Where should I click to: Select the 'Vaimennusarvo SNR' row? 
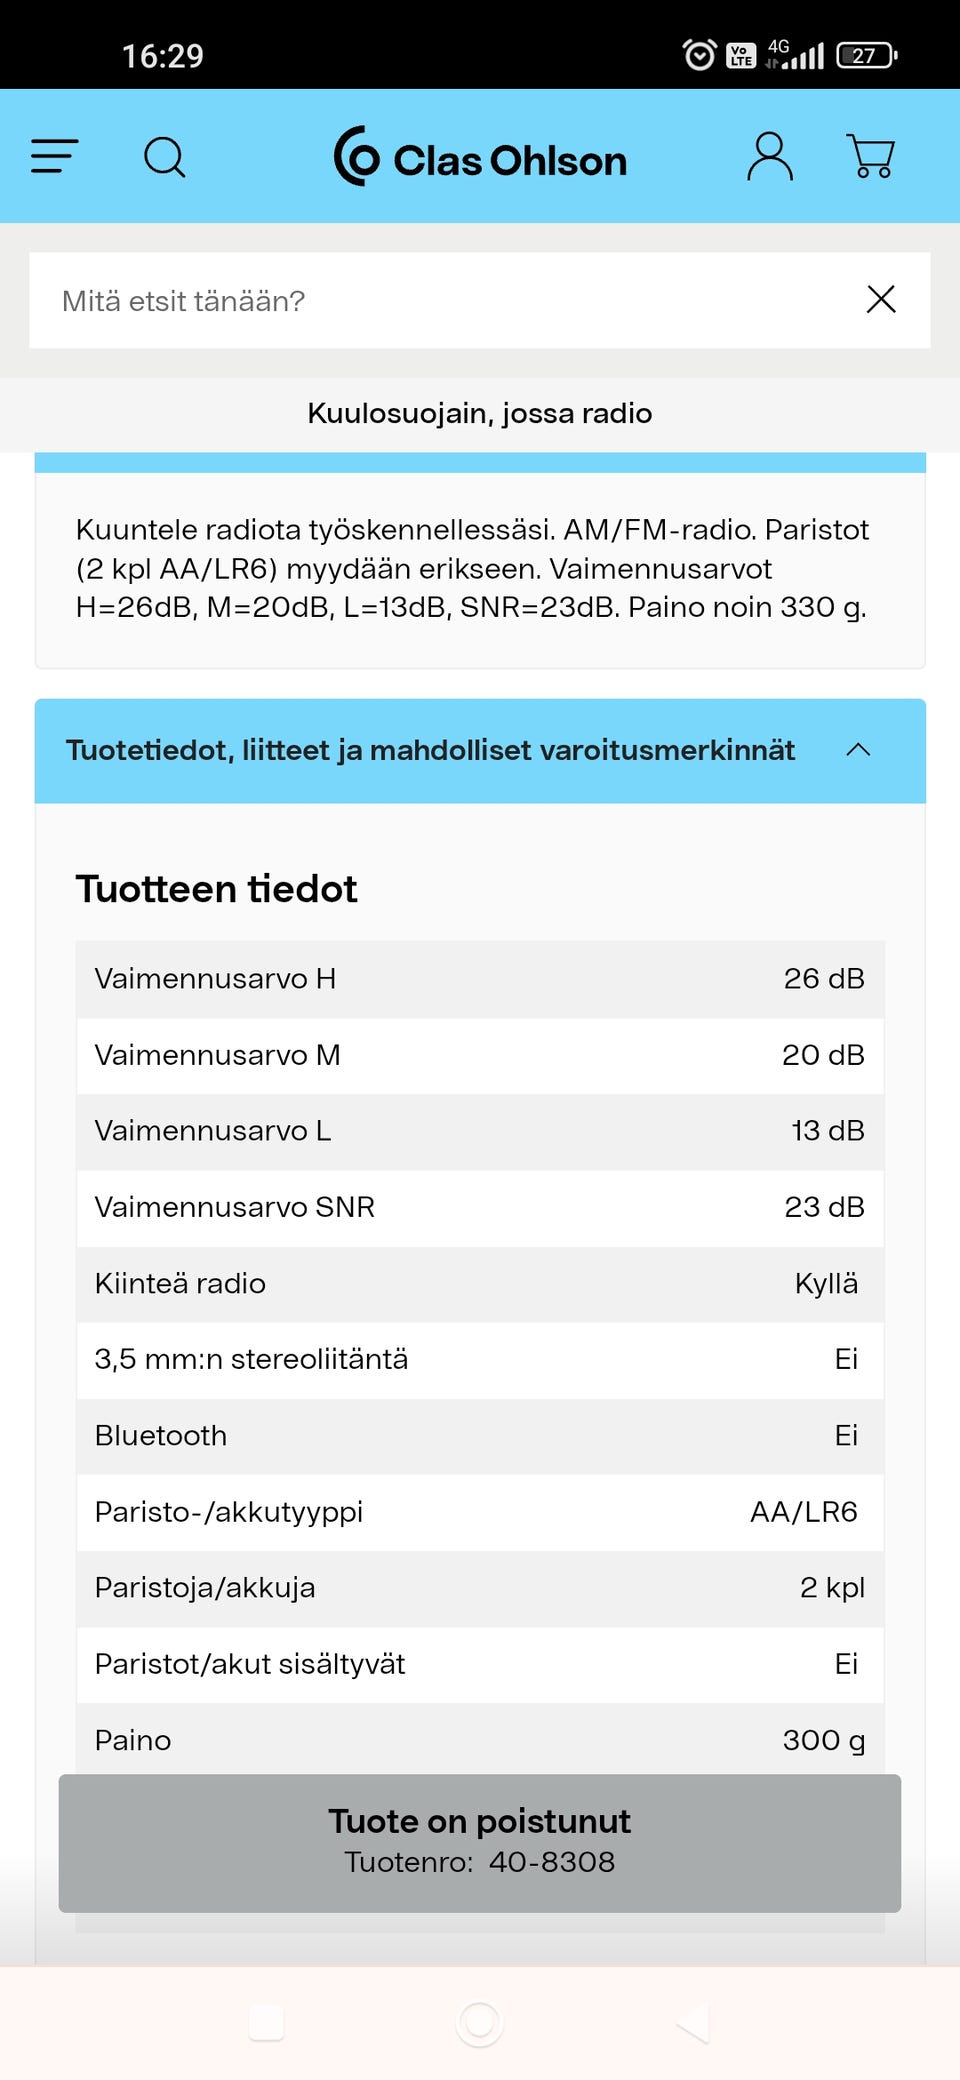point(480,1207)
